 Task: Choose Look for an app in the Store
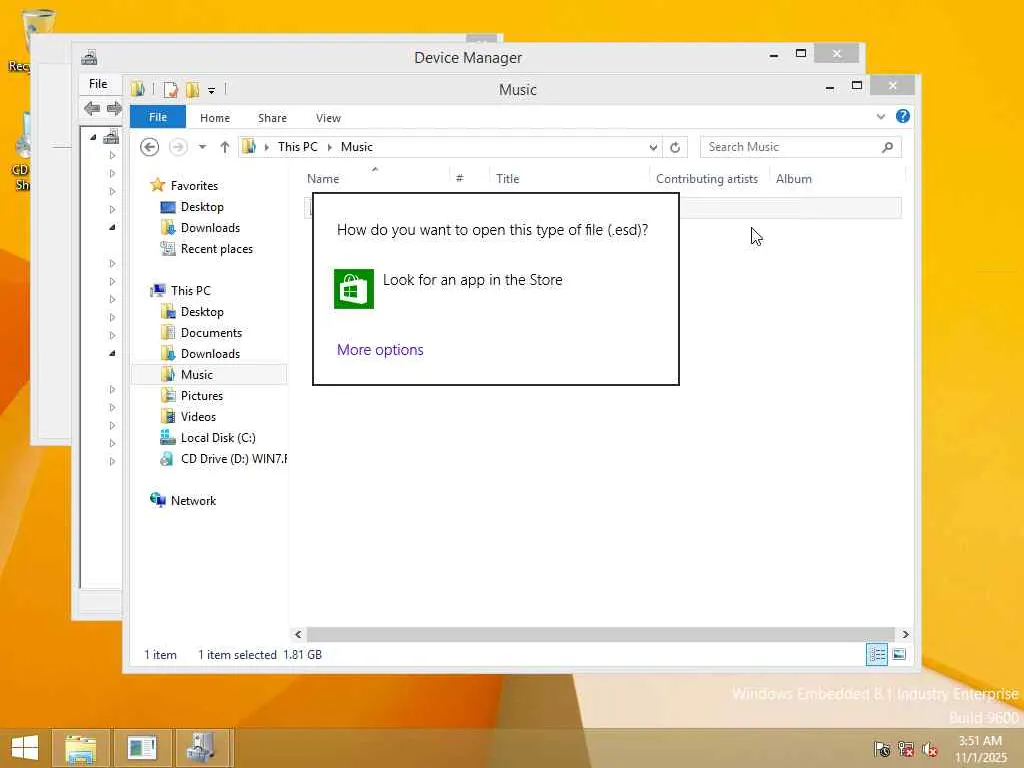(472, 280)
